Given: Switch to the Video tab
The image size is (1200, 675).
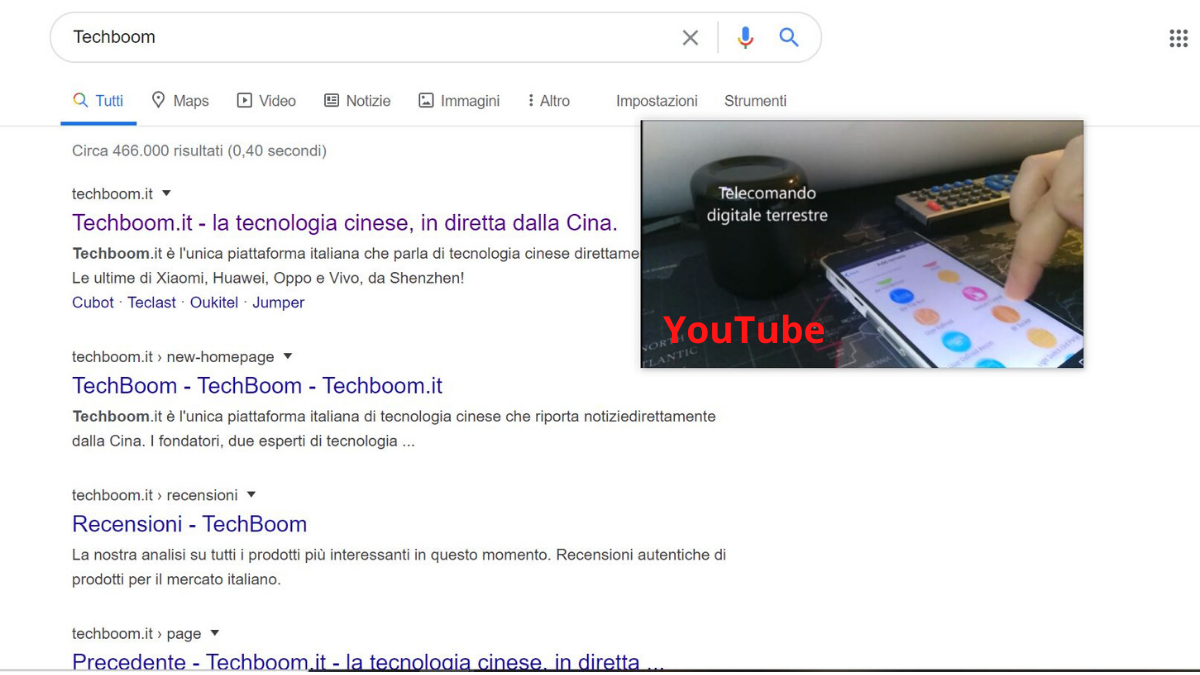Looking at the screenshot, I should pos(266,101).
